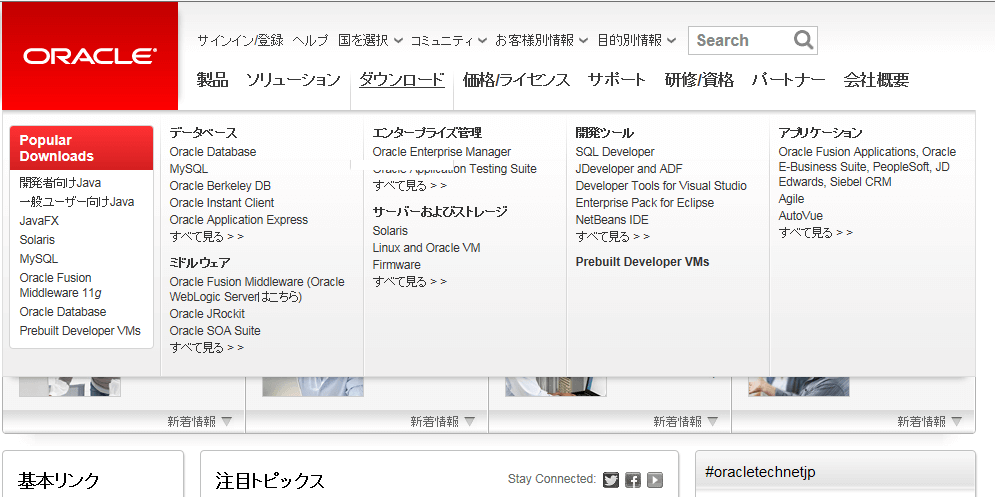This screenshot has width=995, height=497.
Task: Open the 製品 menu
Action: pos(212,80)
